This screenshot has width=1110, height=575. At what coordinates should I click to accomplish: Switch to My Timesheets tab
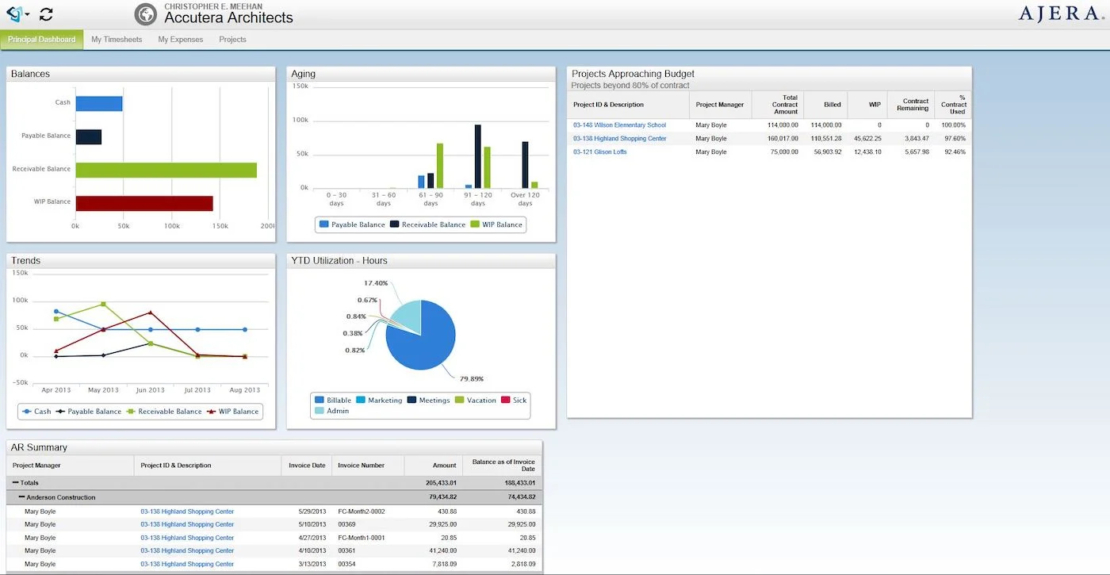[116, 40]
